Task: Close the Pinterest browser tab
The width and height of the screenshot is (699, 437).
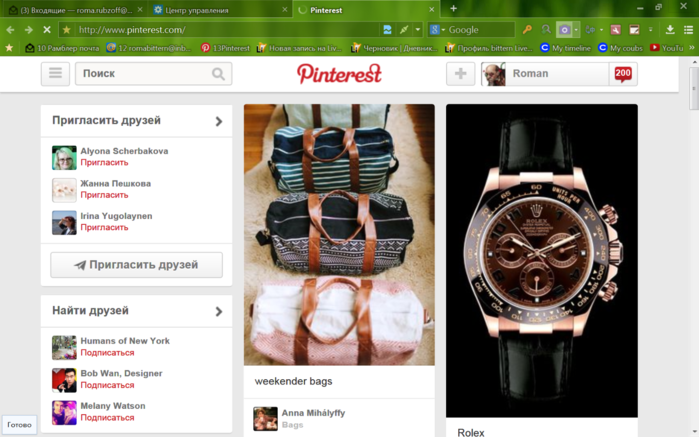Action: pos(431,9)
